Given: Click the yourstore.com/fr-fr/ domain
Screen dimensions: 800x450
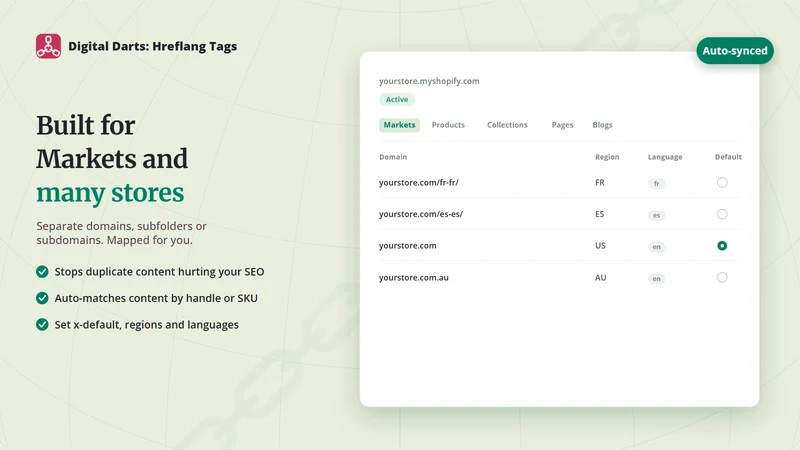Looking at the screenshot, I should point(418,183).
